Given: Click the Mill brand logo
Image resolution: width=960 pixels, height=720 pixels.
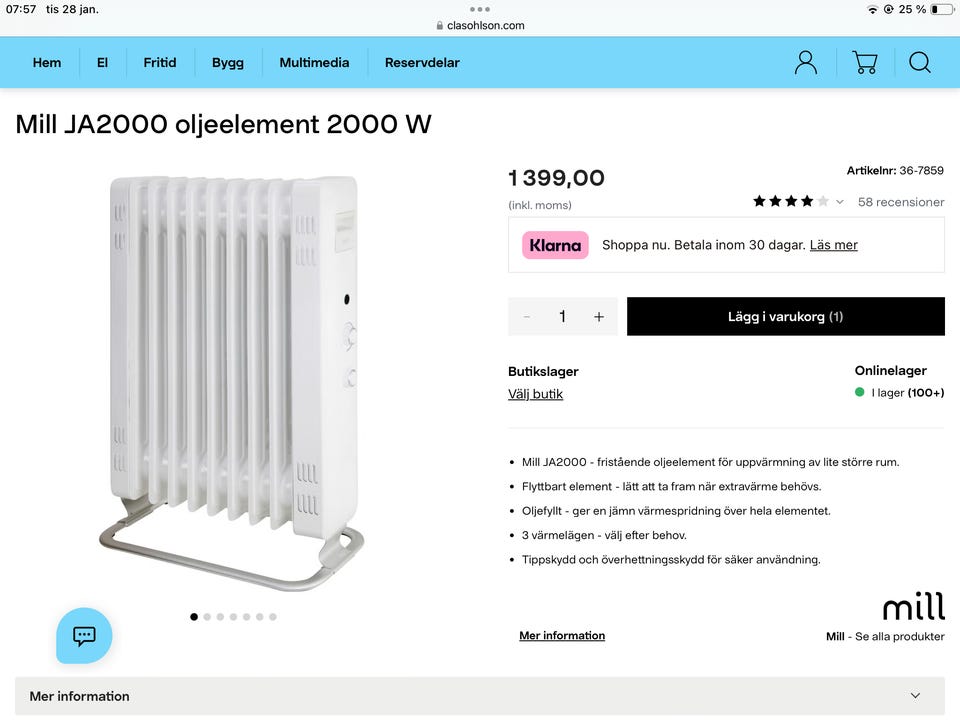Looking at the screenshot, I should pos(913,606).
